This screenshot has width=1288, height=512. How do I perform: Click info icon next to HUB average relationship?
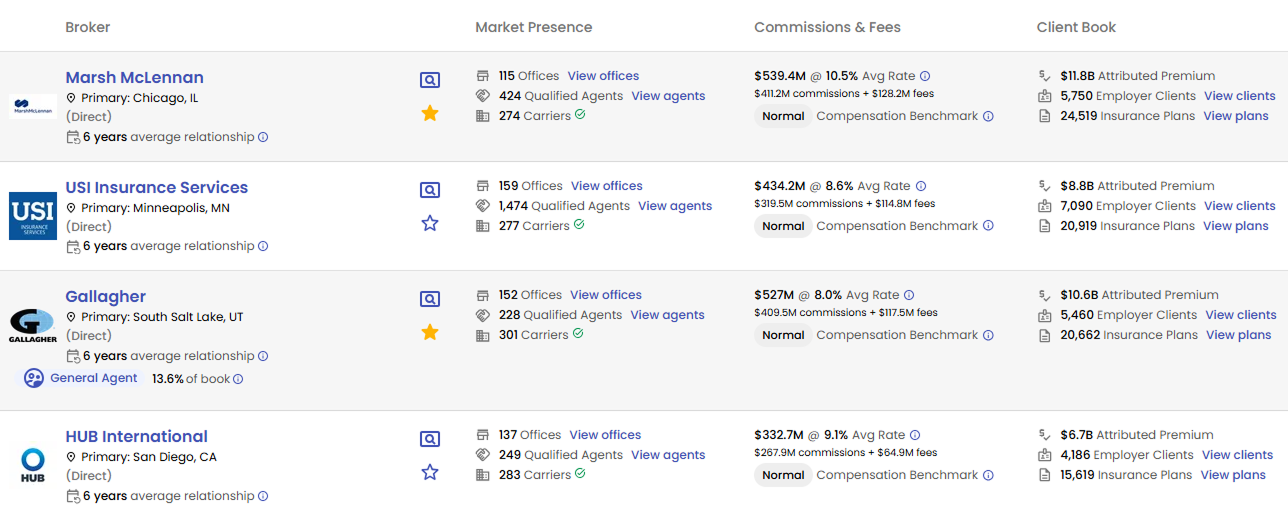263,496
